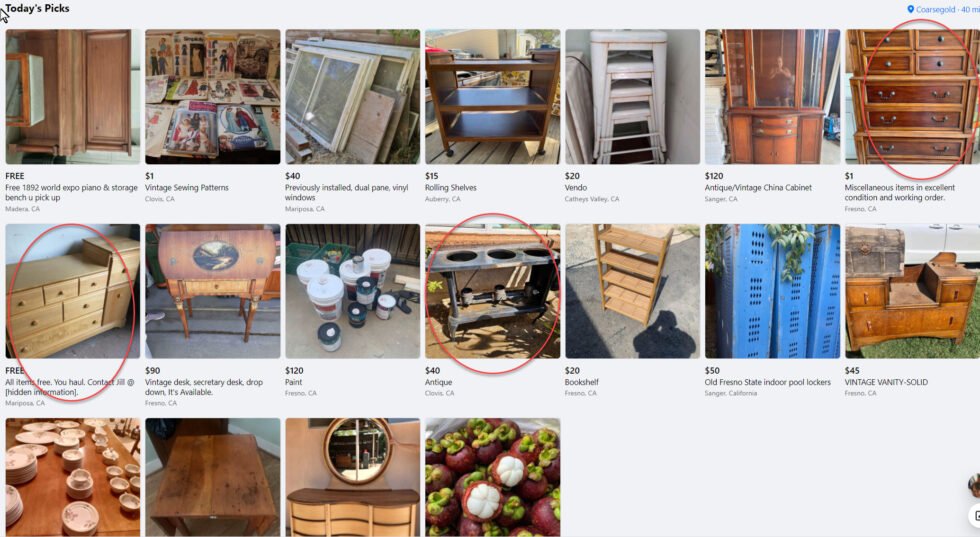The width and height of the screenshot is (980, 537).
Task: Click the Antique/Vintage China Cabinet title
Action: click(x=758, y=188)
